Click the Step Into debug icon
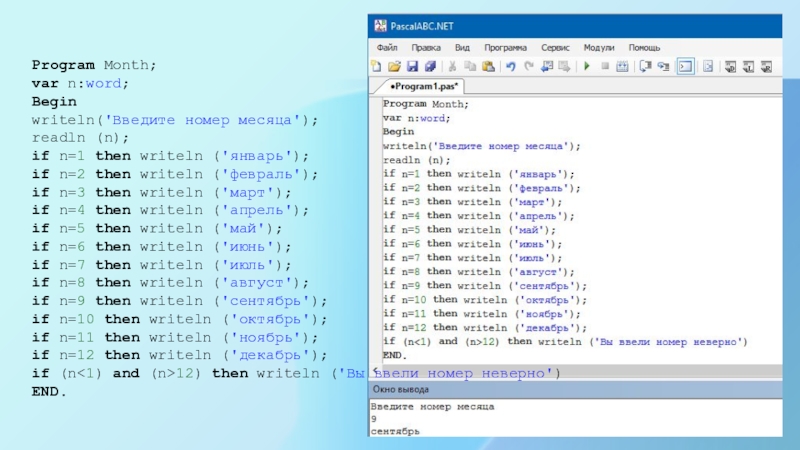Image resolution: width=800 pixels, height=450 pixels. click(663, 66)
